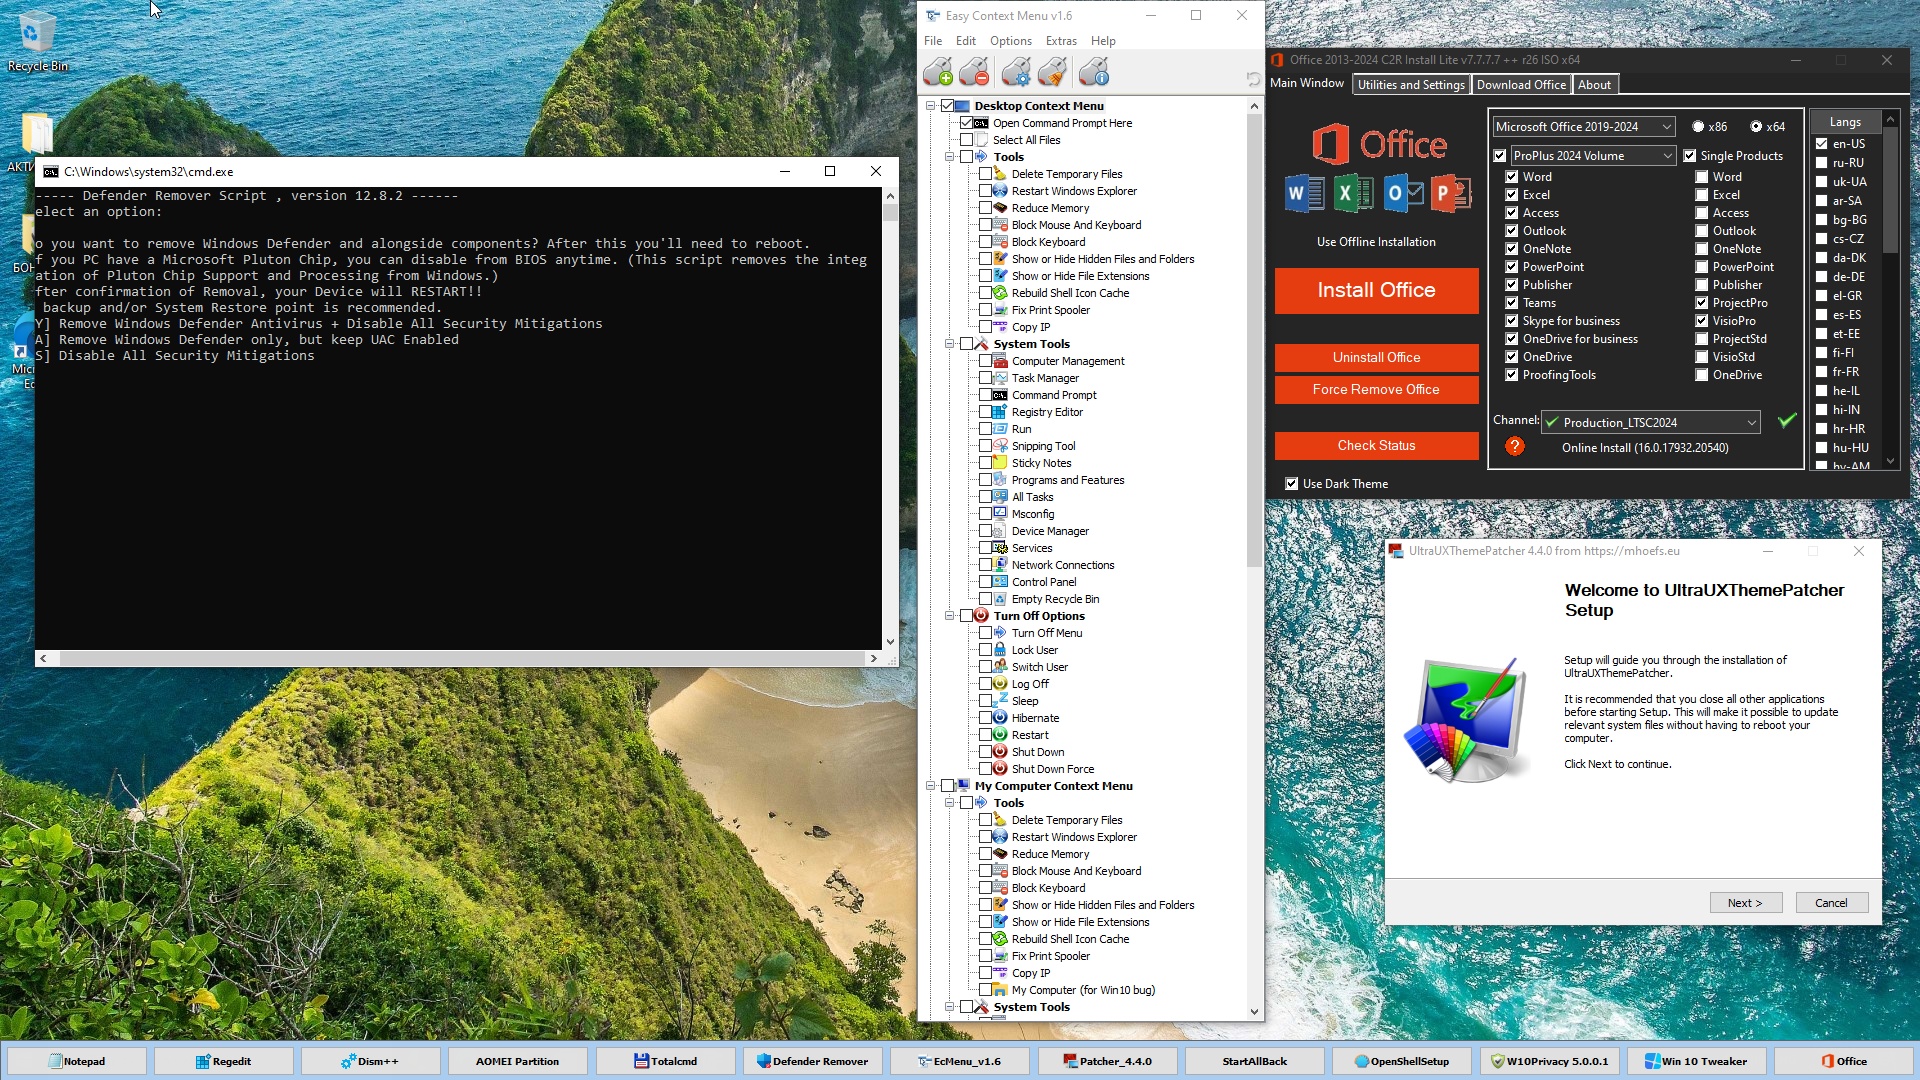Open EcMenu_v1.6 from the bottom bar
Image resolution: width=1920 pixels, height=1080 pixels.
pyautogui.click(x=959, y=1061)
